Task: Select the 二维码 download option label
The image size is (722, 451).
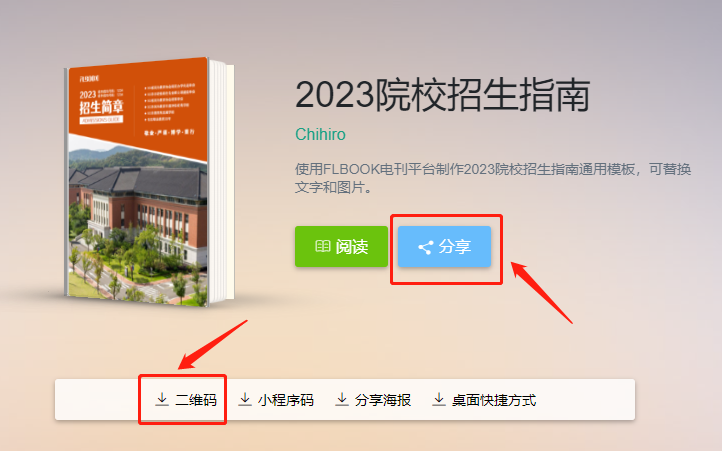Action: point(196,400)
